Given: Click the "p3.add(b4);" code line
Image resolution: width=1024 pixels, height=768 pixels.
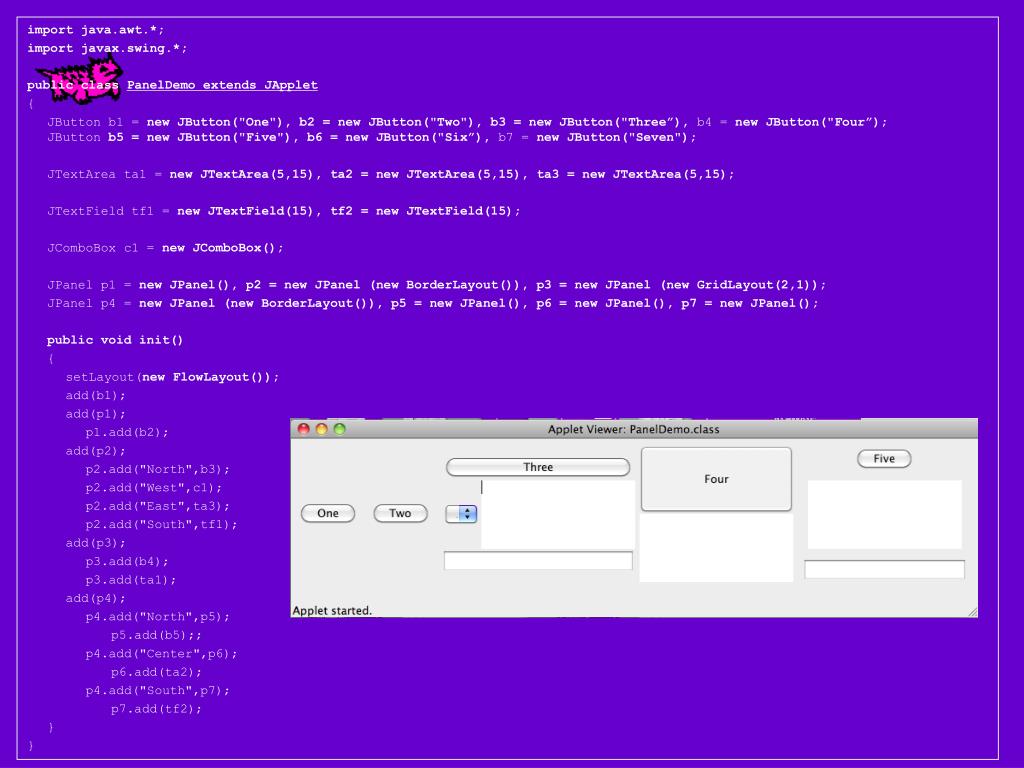Looking at the screenshot, I should (x=127, y=561).
